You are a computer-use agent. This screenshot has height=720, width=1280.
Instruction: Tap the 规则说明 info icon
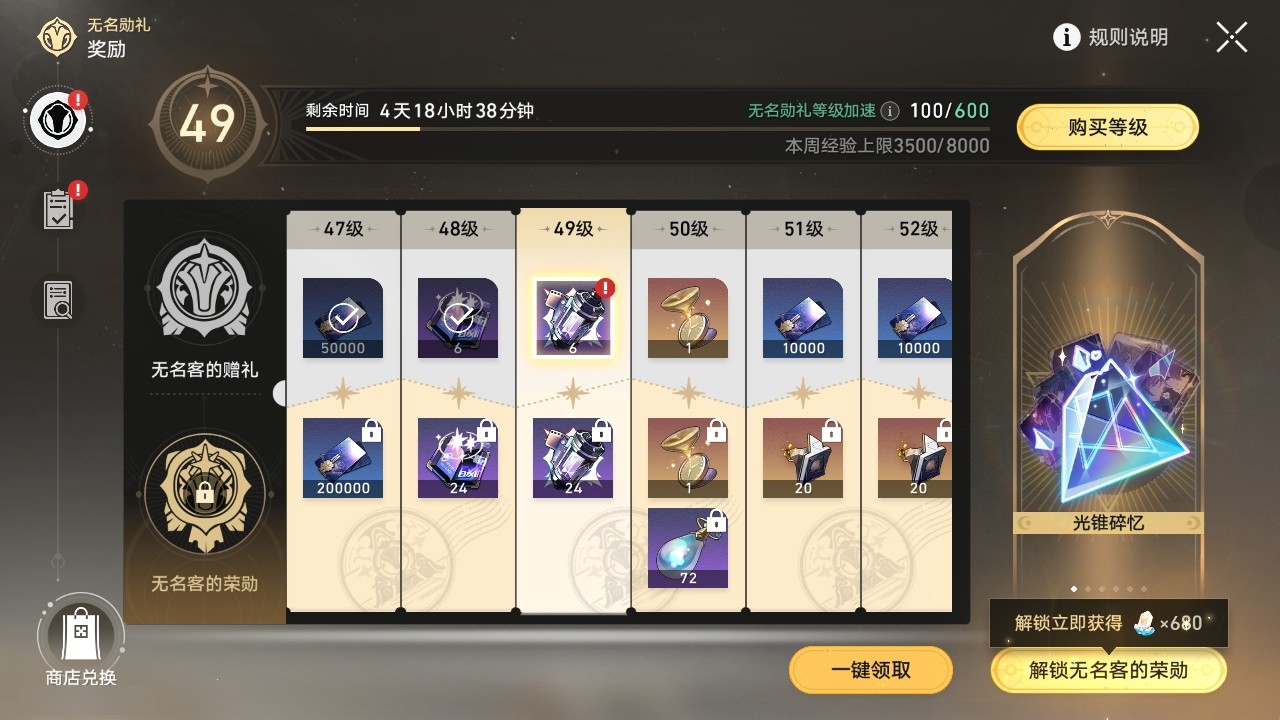click(1067, 37)
